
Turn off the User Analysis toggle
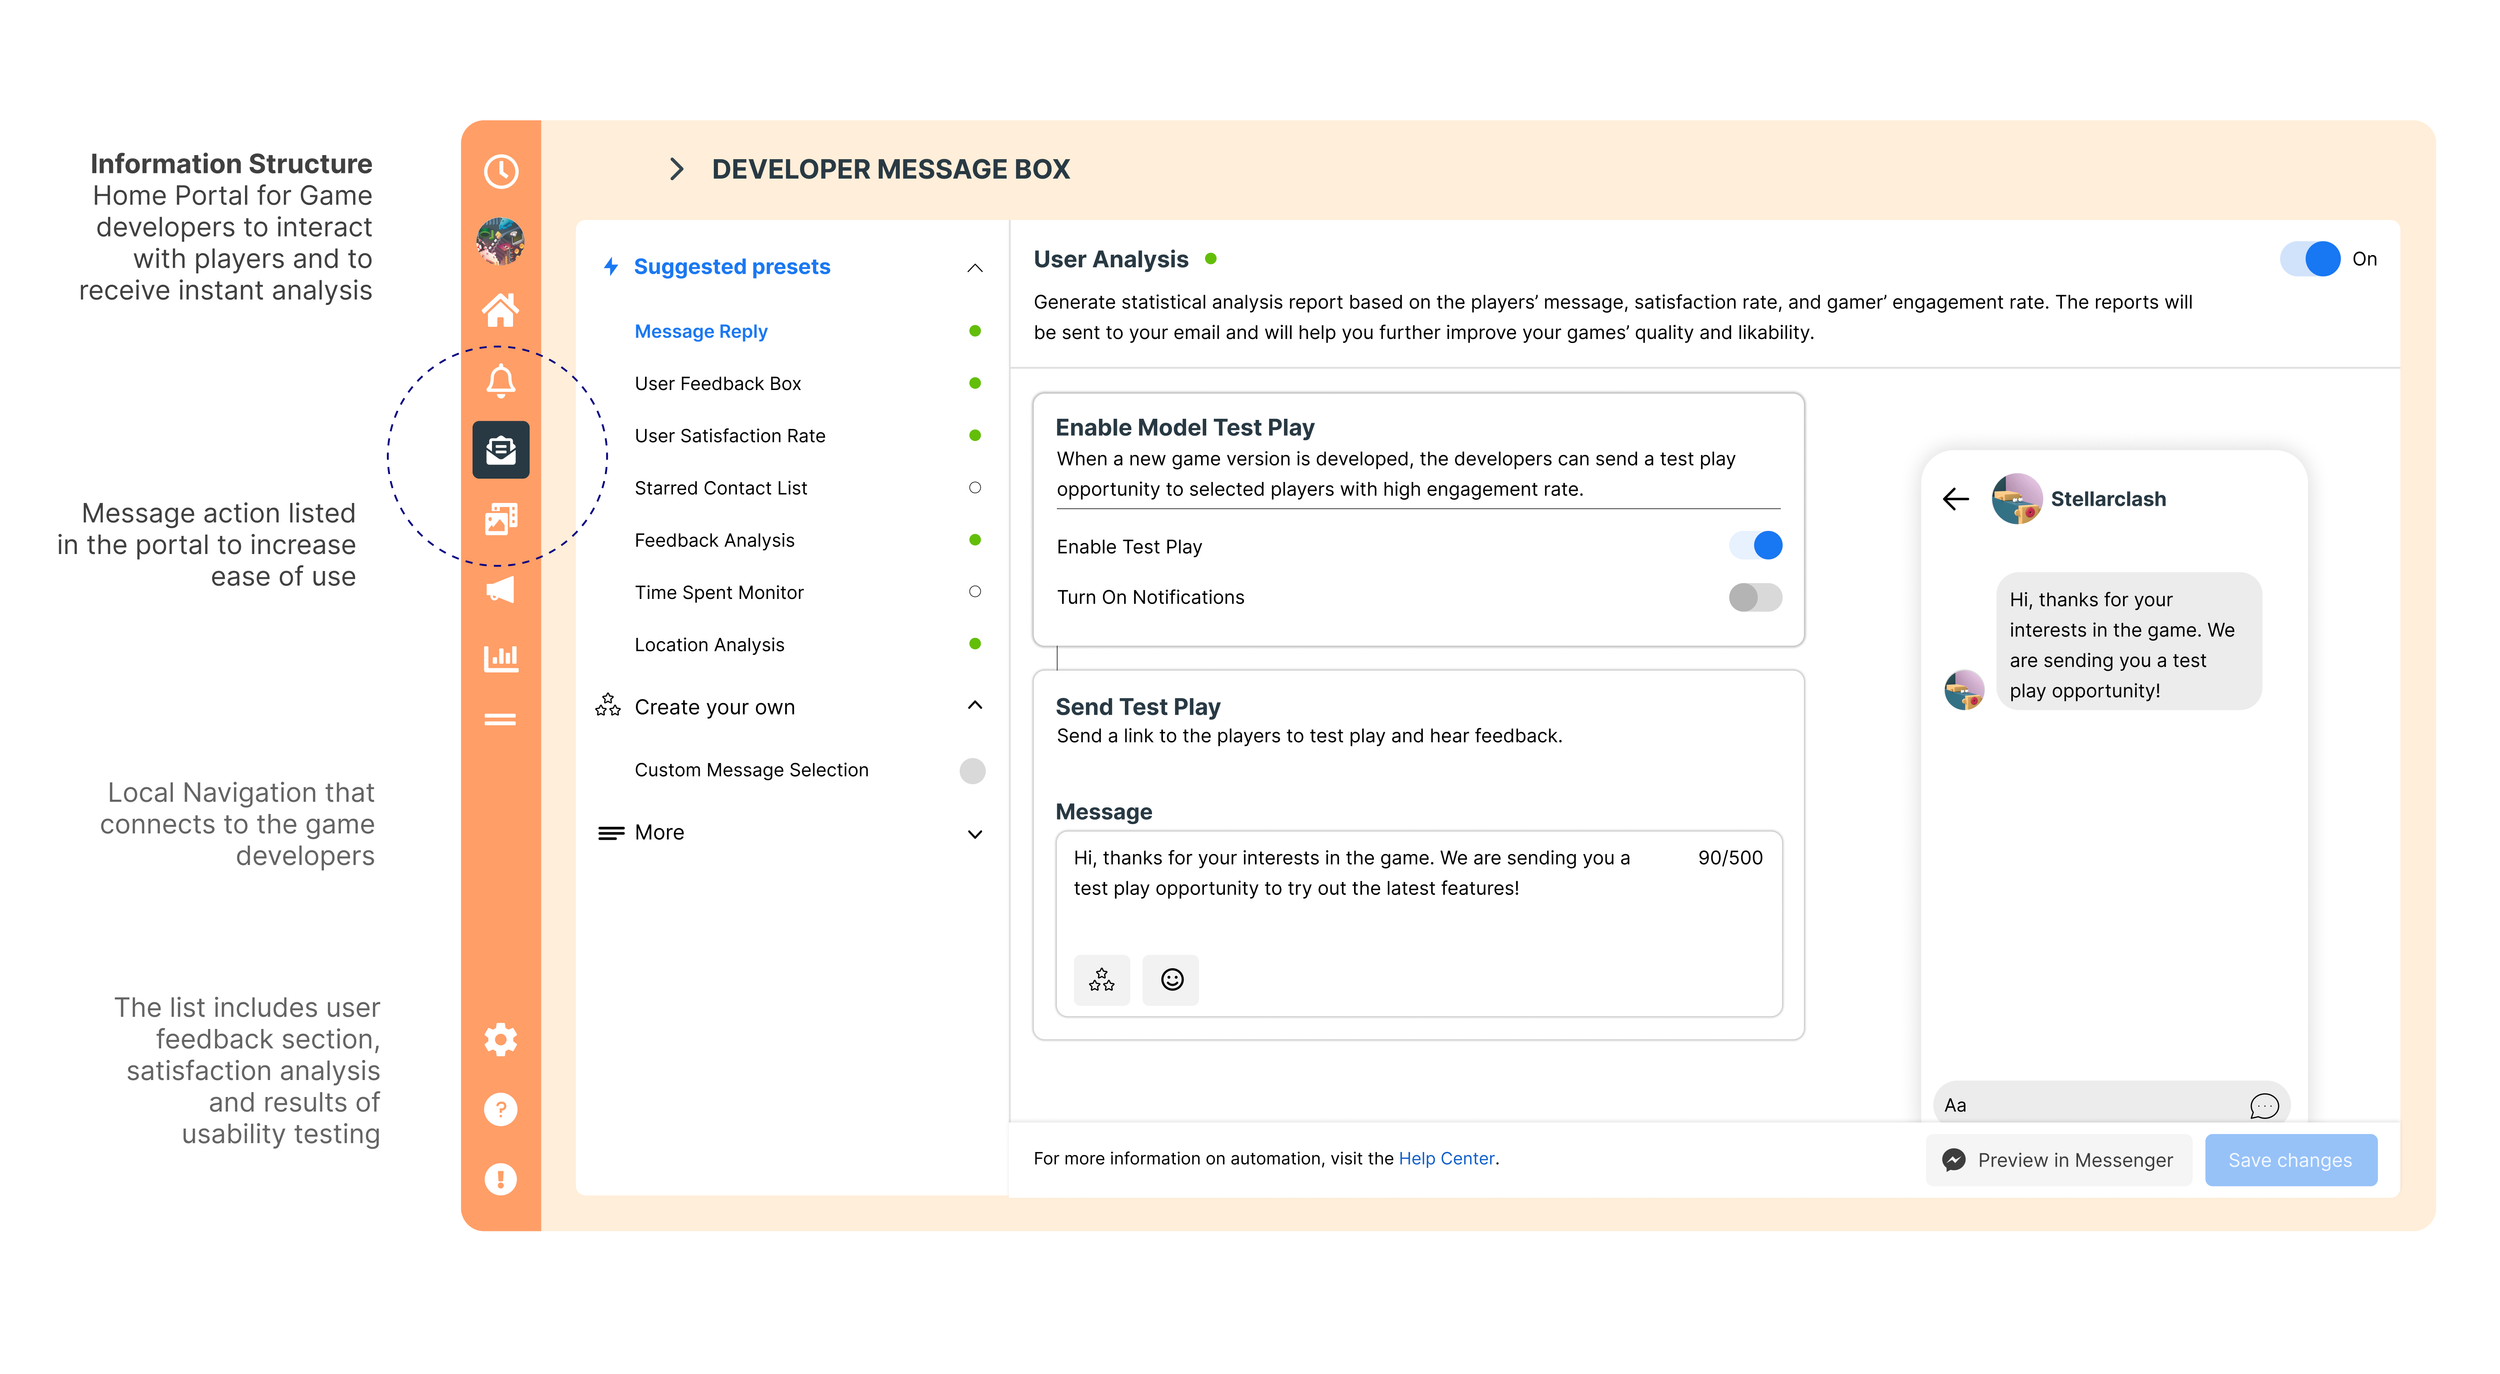coord(2310,259)
